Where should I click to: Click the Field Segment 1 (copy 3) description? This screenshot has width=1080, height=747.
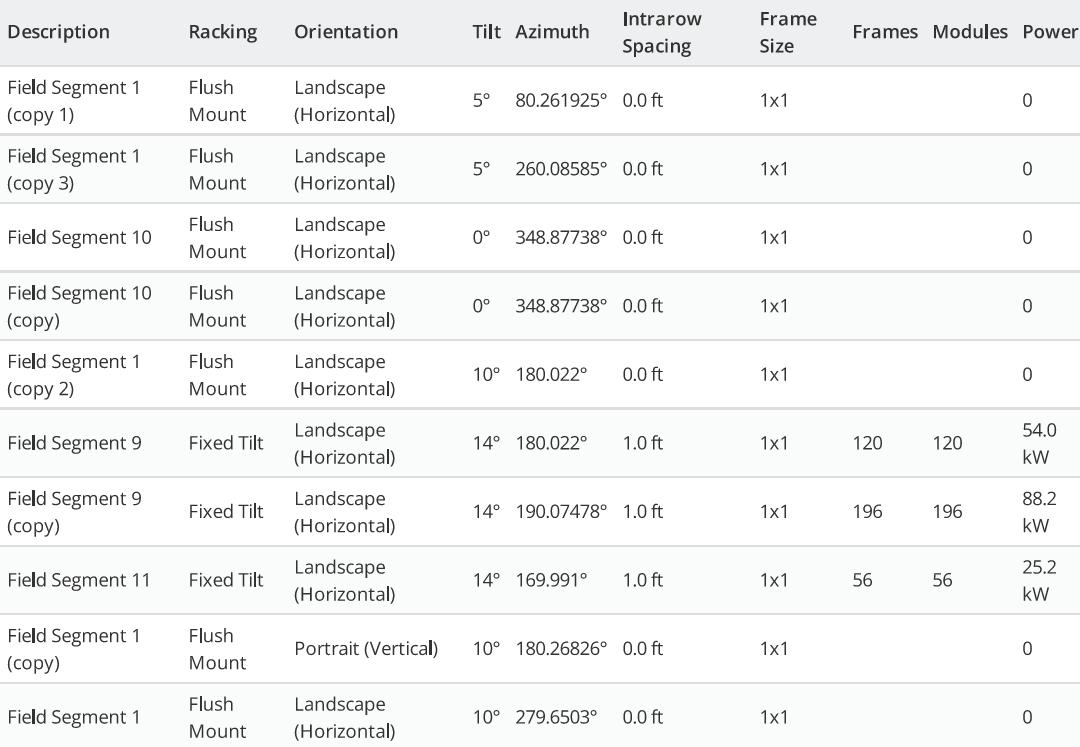pyautogui.click(x=74, y=169)
